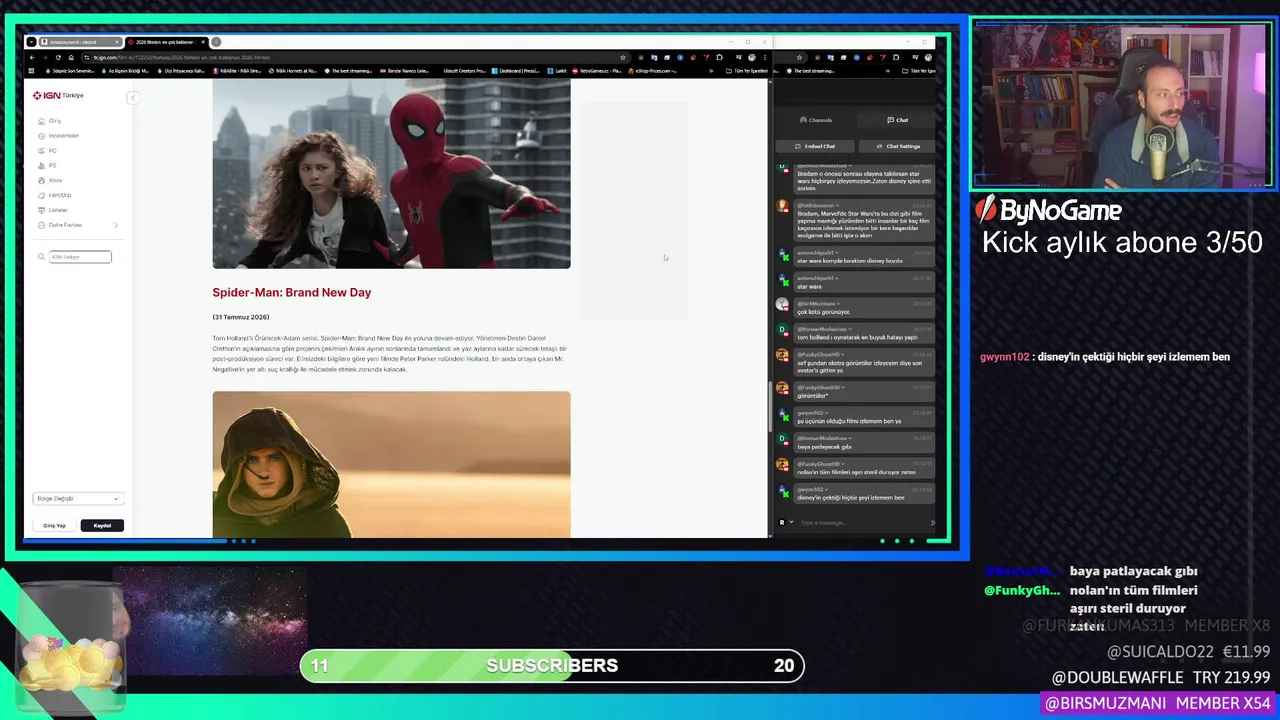Viewport: 1280px width, 720px height.
Task: Open The best streaming bookmark in IGN window
Action: point(348,71)
